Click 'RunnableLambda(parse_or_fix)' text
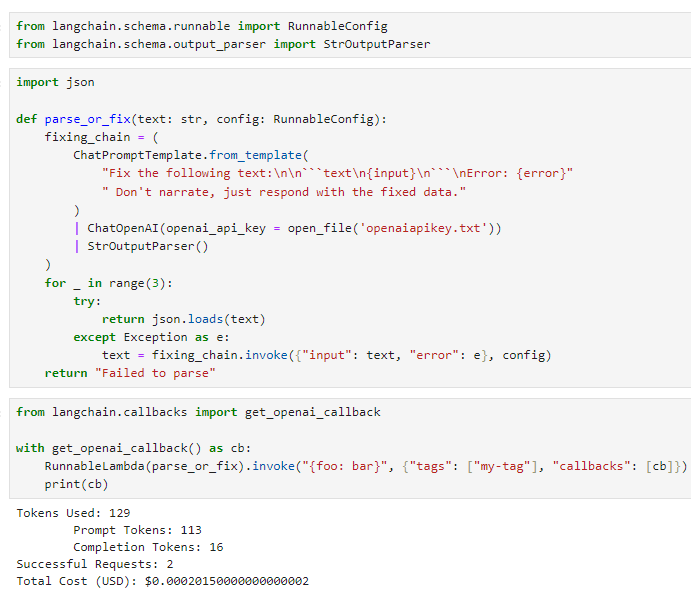The image size is (691, 591). (x=145, y=466)
